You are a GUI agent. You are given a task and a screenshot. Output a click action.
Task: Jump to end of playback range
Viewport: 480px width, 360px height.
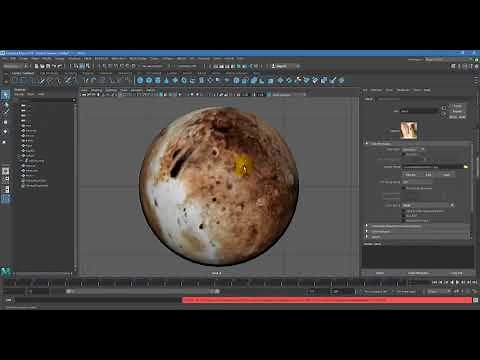click(x=474, y=282)
